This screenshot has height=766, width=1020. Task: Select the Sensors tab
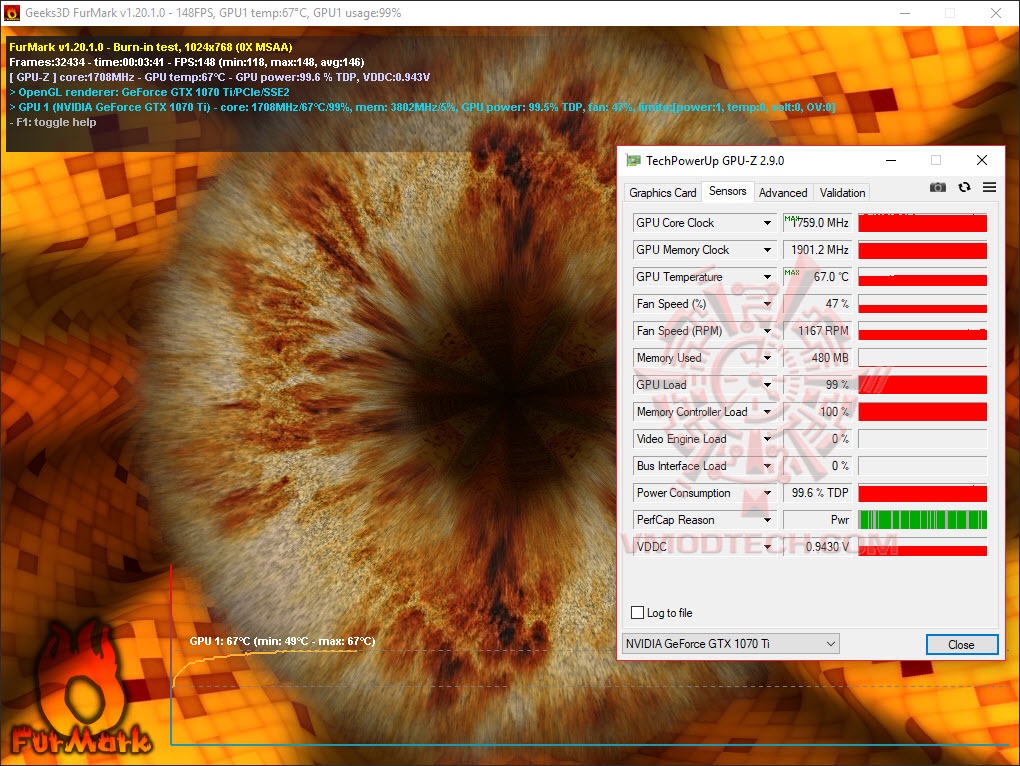pyautogui.click(x=727, y=191)
